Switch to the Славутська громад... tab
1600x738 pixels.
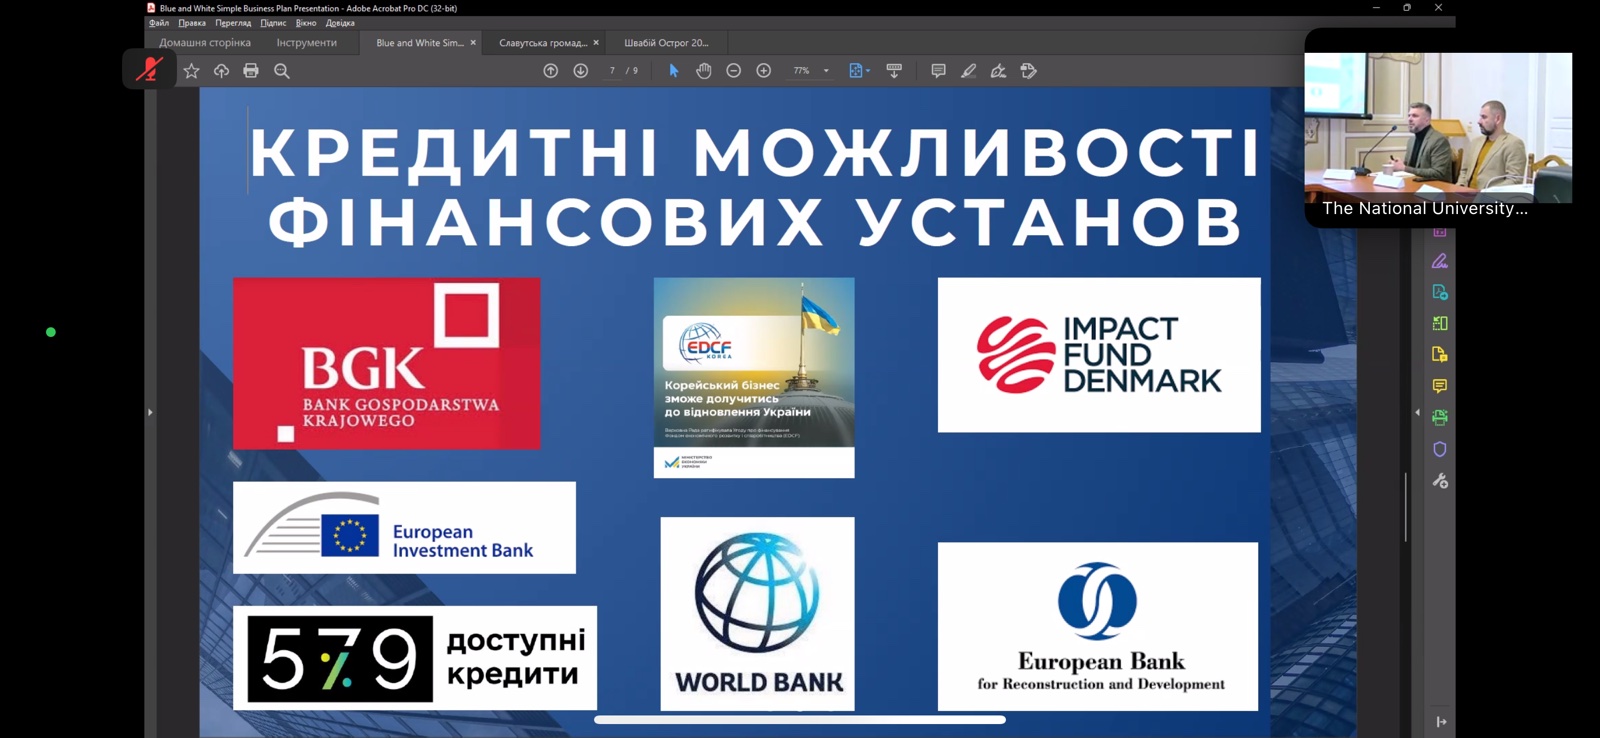pyautogui.click(x=543, y=43)
